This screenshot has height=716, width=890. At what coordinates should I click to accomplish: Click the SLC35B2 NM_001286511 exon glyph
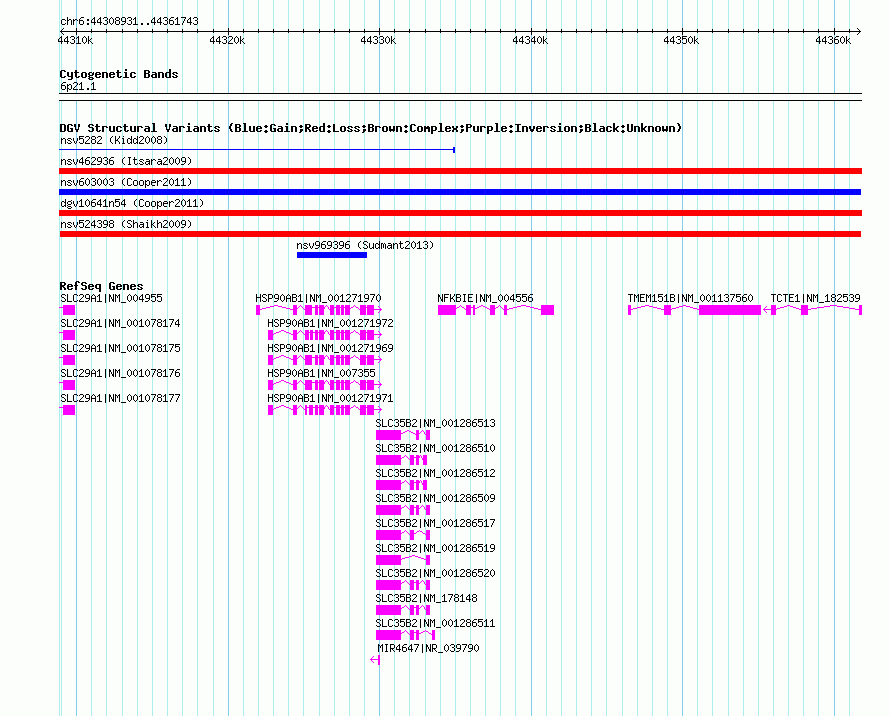405,635
